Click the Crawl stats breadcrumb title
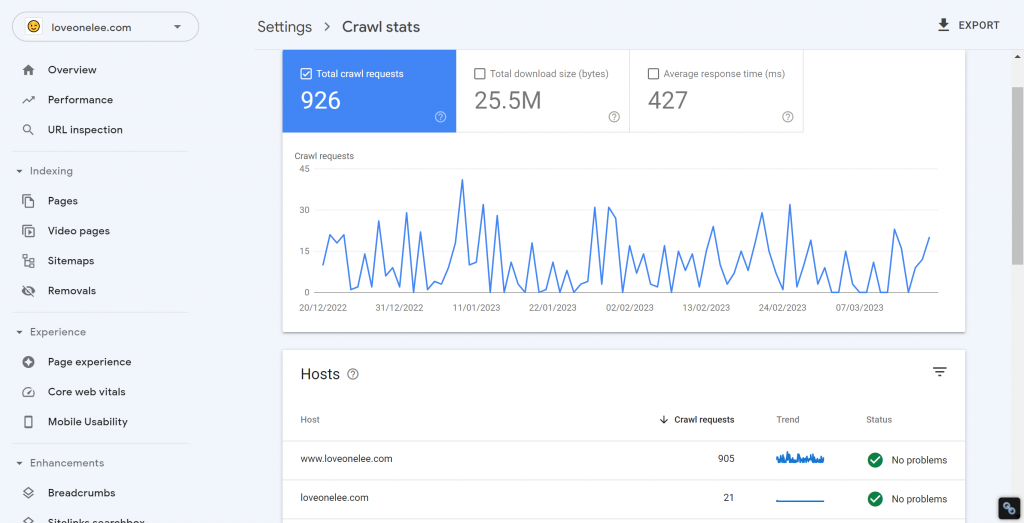Image resolution: width=1024 pixels, height=523 pixels. (381, 27)
